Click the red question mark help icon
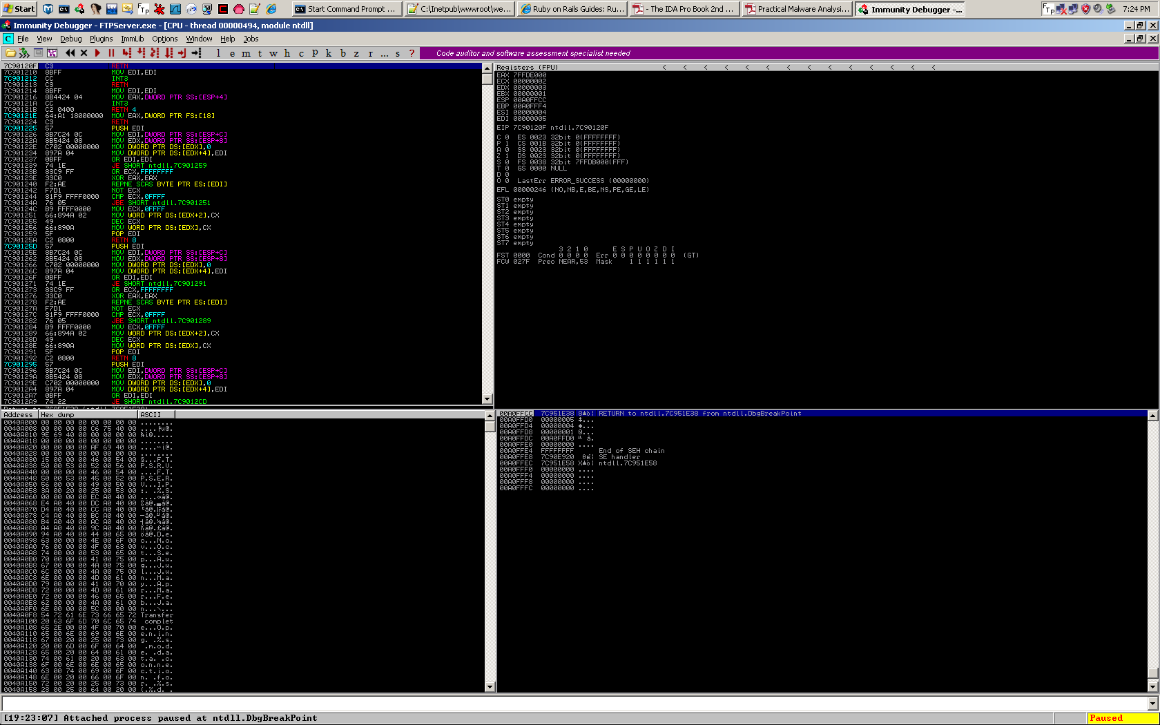Screen dimensions: 1160x725 [411, 53]
